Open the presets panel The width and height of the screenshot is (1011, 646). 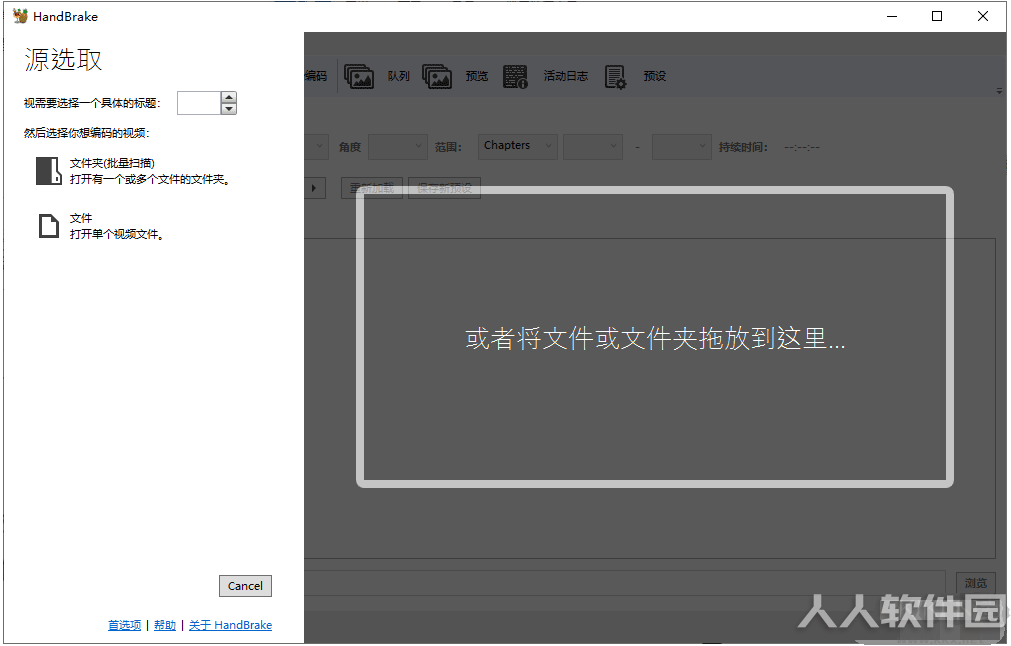click(x=636, y=76)
